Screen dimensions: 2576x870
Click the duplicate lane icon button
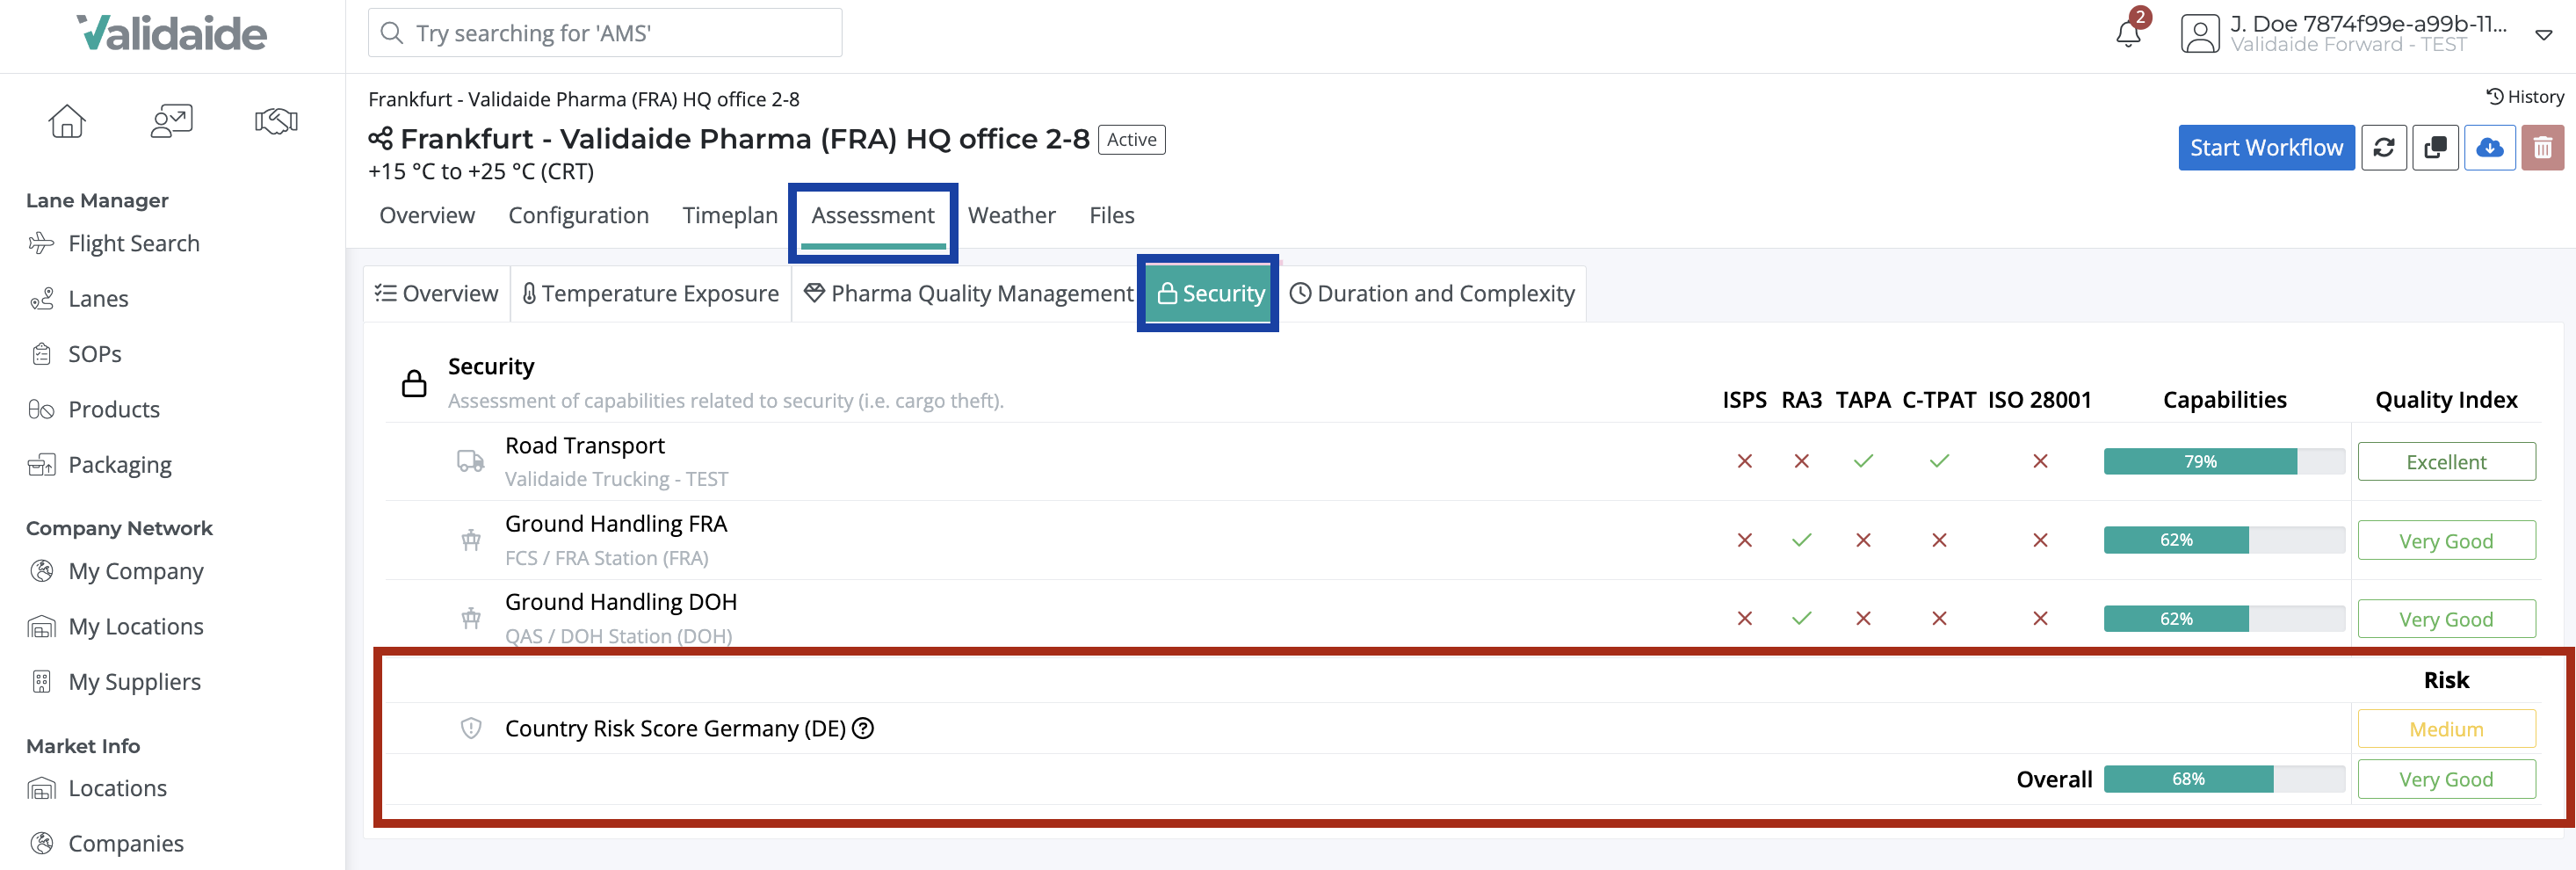(2435, 148)
